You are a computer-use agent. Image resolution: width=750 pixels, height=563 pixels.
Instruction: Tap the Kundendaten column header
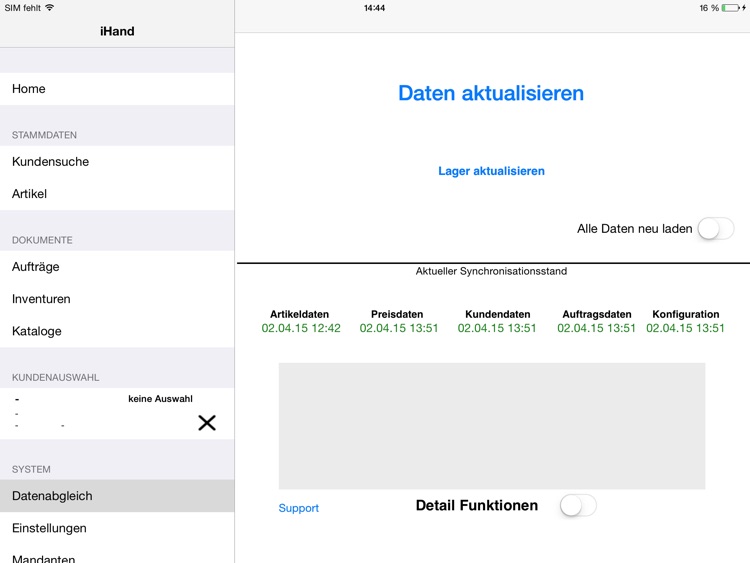point(497,314)
